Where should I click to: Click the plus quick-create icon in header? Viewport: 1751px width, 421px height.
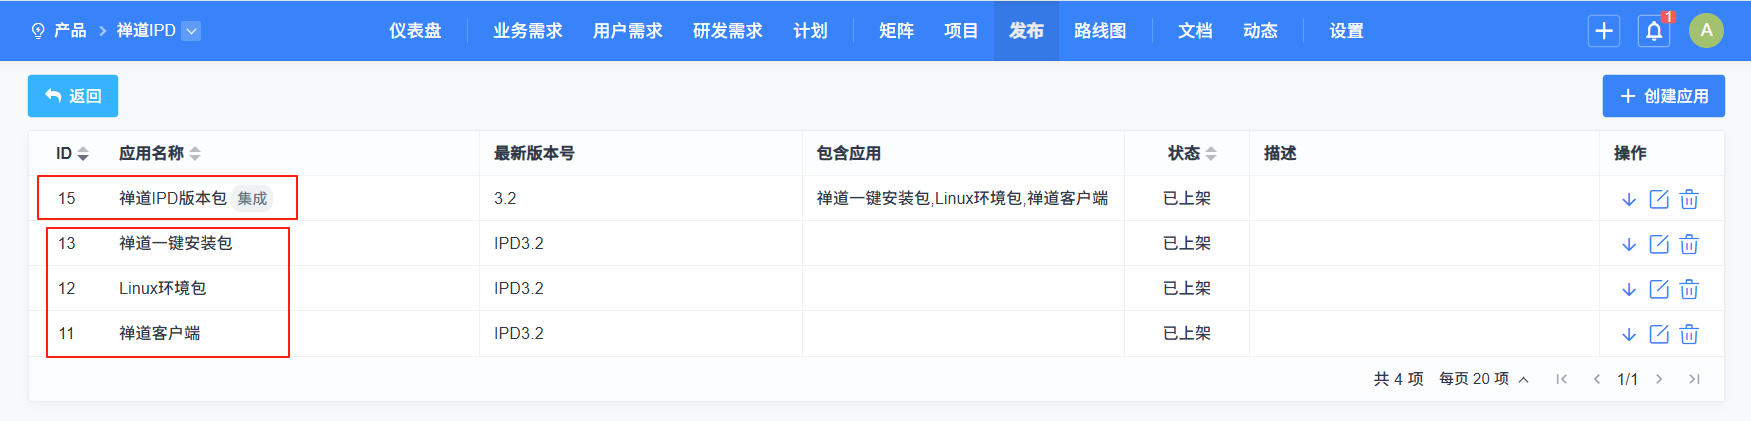click(x=1604, y=31)
